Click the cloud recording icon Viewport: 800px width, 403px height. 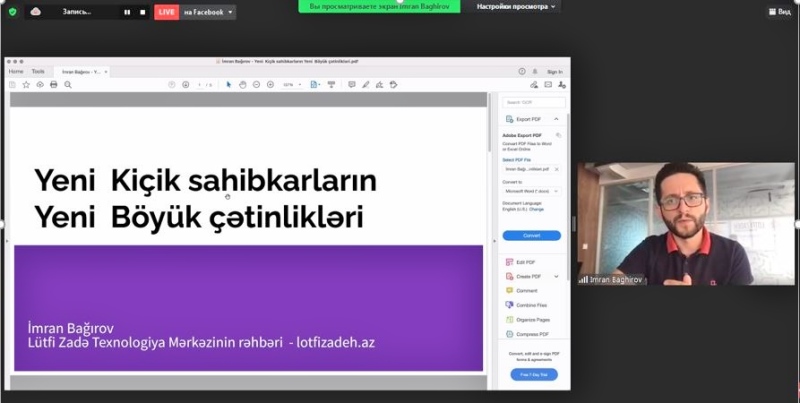pyautogui.click(x=36, y=12)
